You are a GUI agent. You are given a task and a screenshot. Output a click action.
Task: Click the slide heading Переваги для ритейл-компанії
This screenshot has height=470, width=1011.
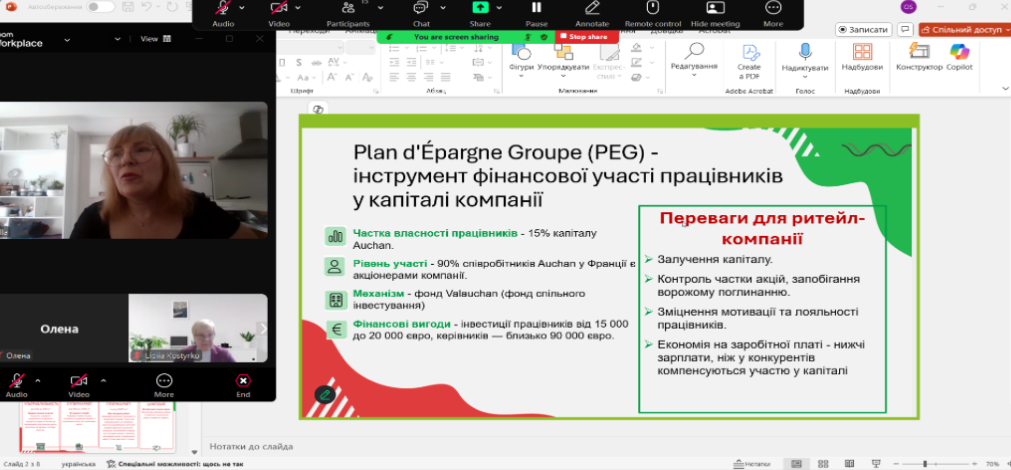click(x=761, y=228)
